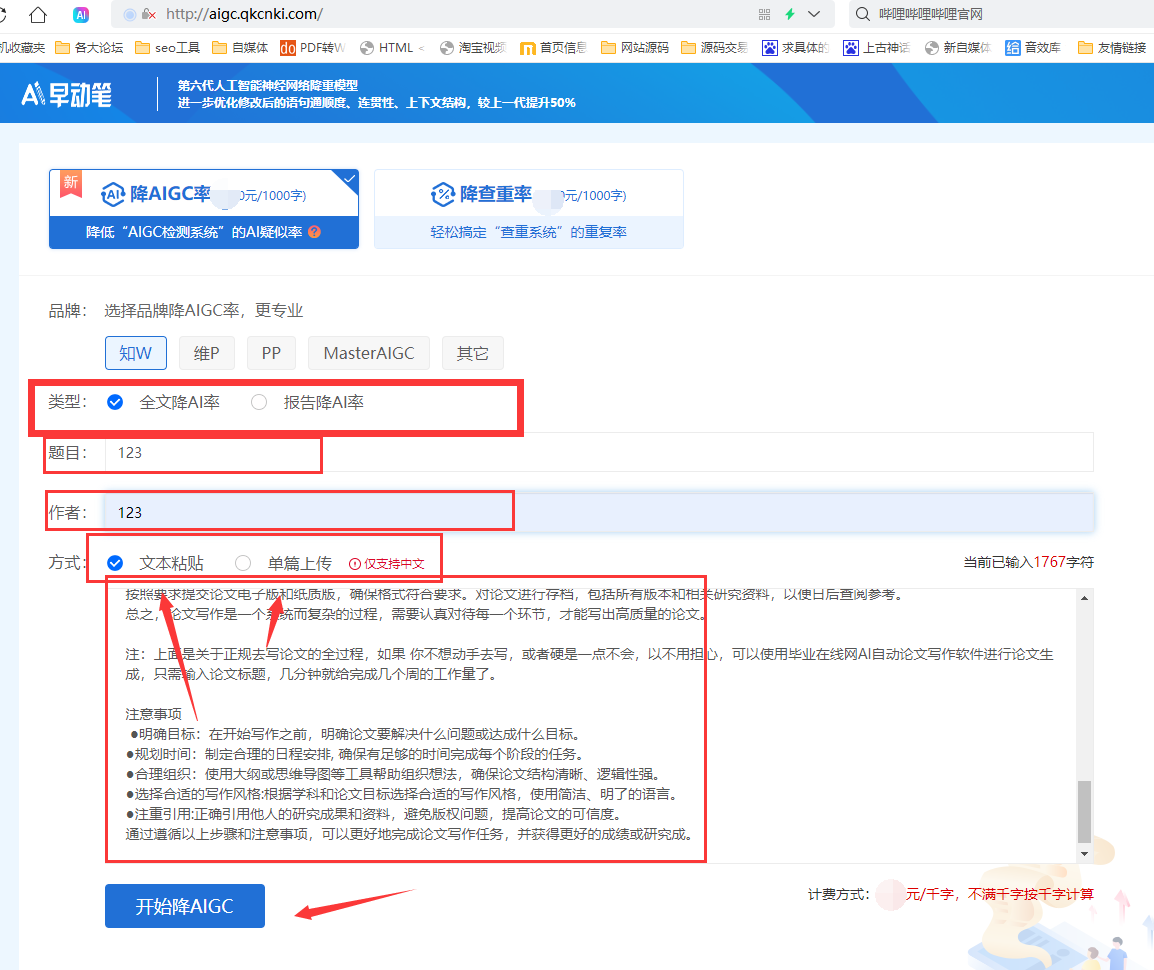Screen dimensions: 1154x970
Task: Click the 开始降AIGC button
Action: (185, 906)
